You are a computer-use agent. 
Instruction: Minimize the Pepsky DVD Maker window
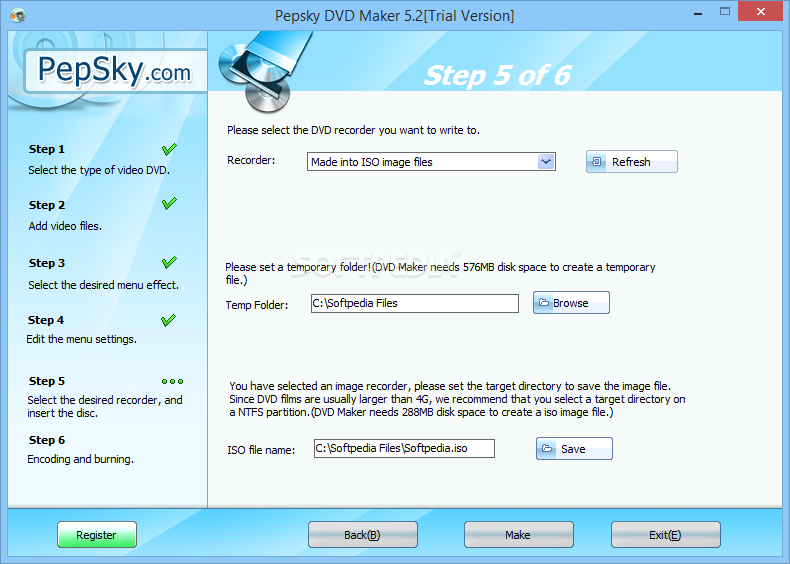point(698,14)
